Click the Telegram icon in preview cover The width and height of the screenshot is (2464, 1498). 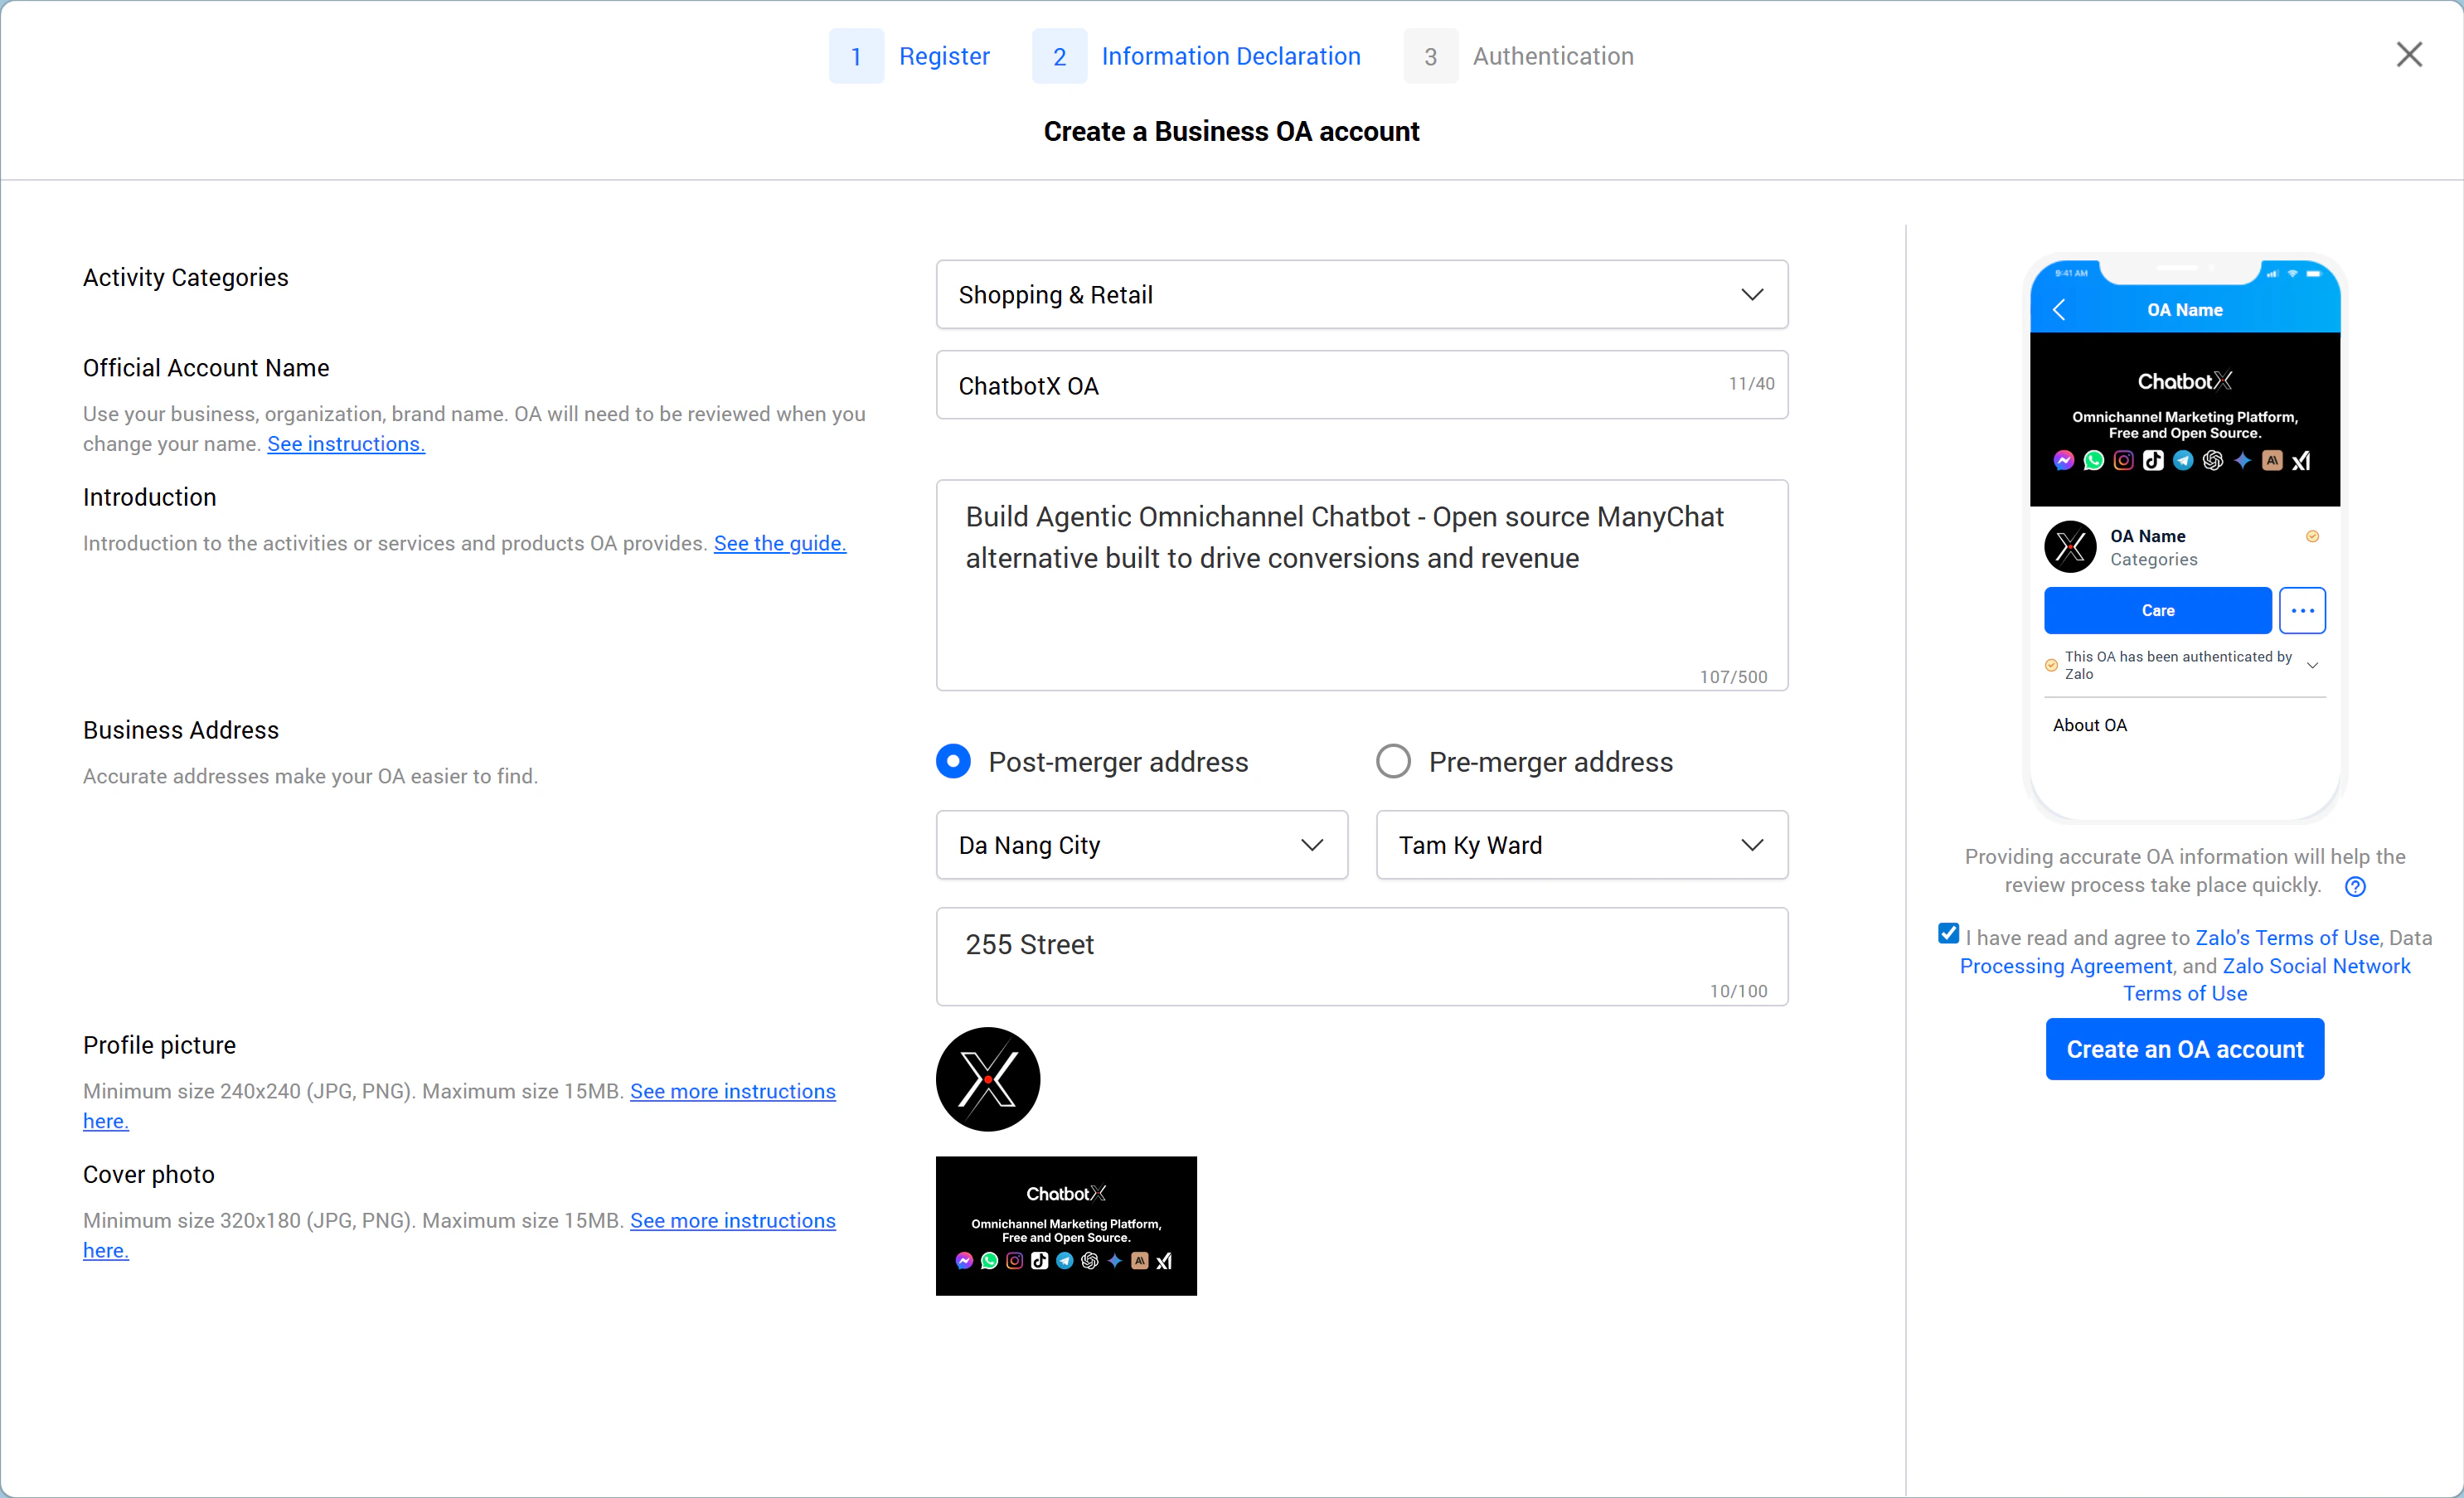click(x=2183, y=460)
